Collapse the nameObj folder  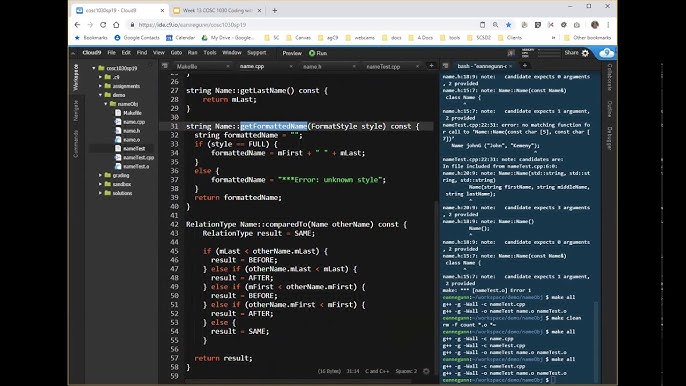106,104
